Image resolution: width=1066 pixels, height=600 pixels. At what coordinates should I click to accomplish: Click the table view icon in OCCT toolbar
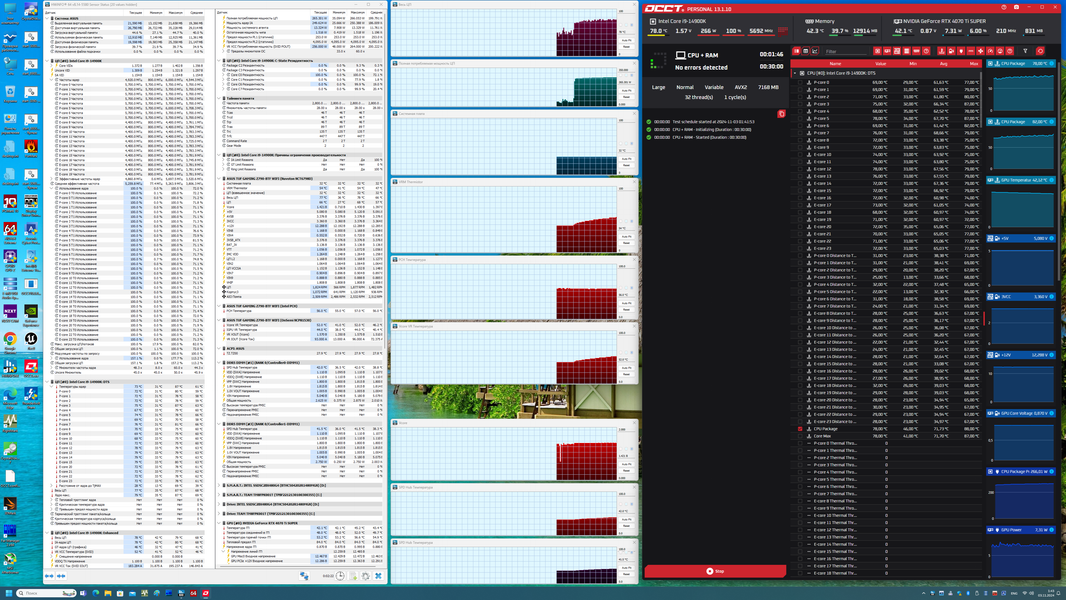tap(806, 51)
